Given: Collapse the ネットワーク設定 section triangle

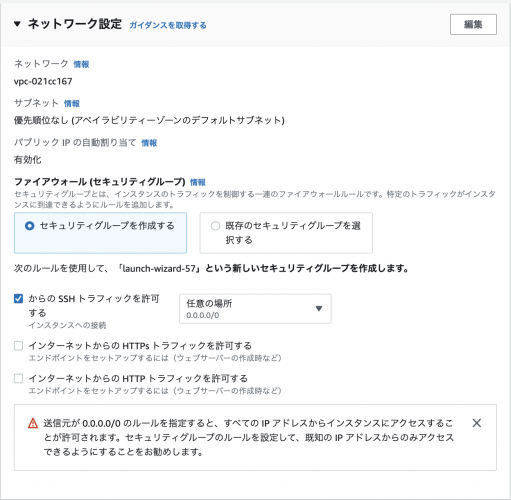Looking at the screenshot, I should tap(17, 24).
